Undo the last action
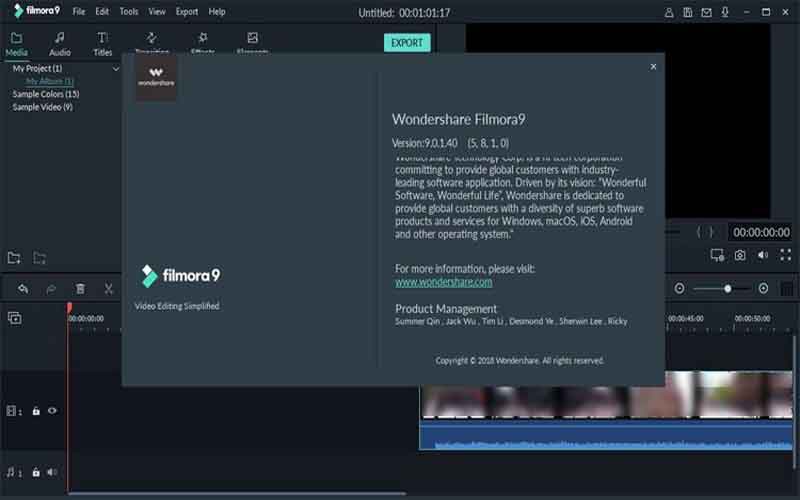The width and height of the screenshot is (800, 500). [x=23, y=289]
